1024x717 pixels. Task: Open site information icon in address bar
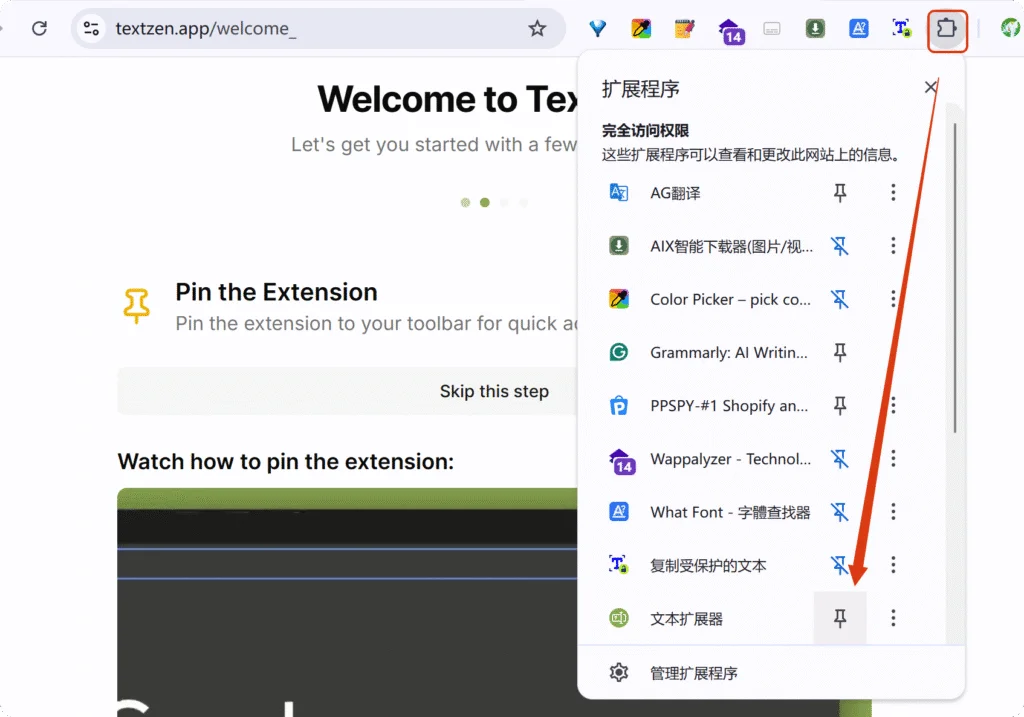click(x=92, y=29)
